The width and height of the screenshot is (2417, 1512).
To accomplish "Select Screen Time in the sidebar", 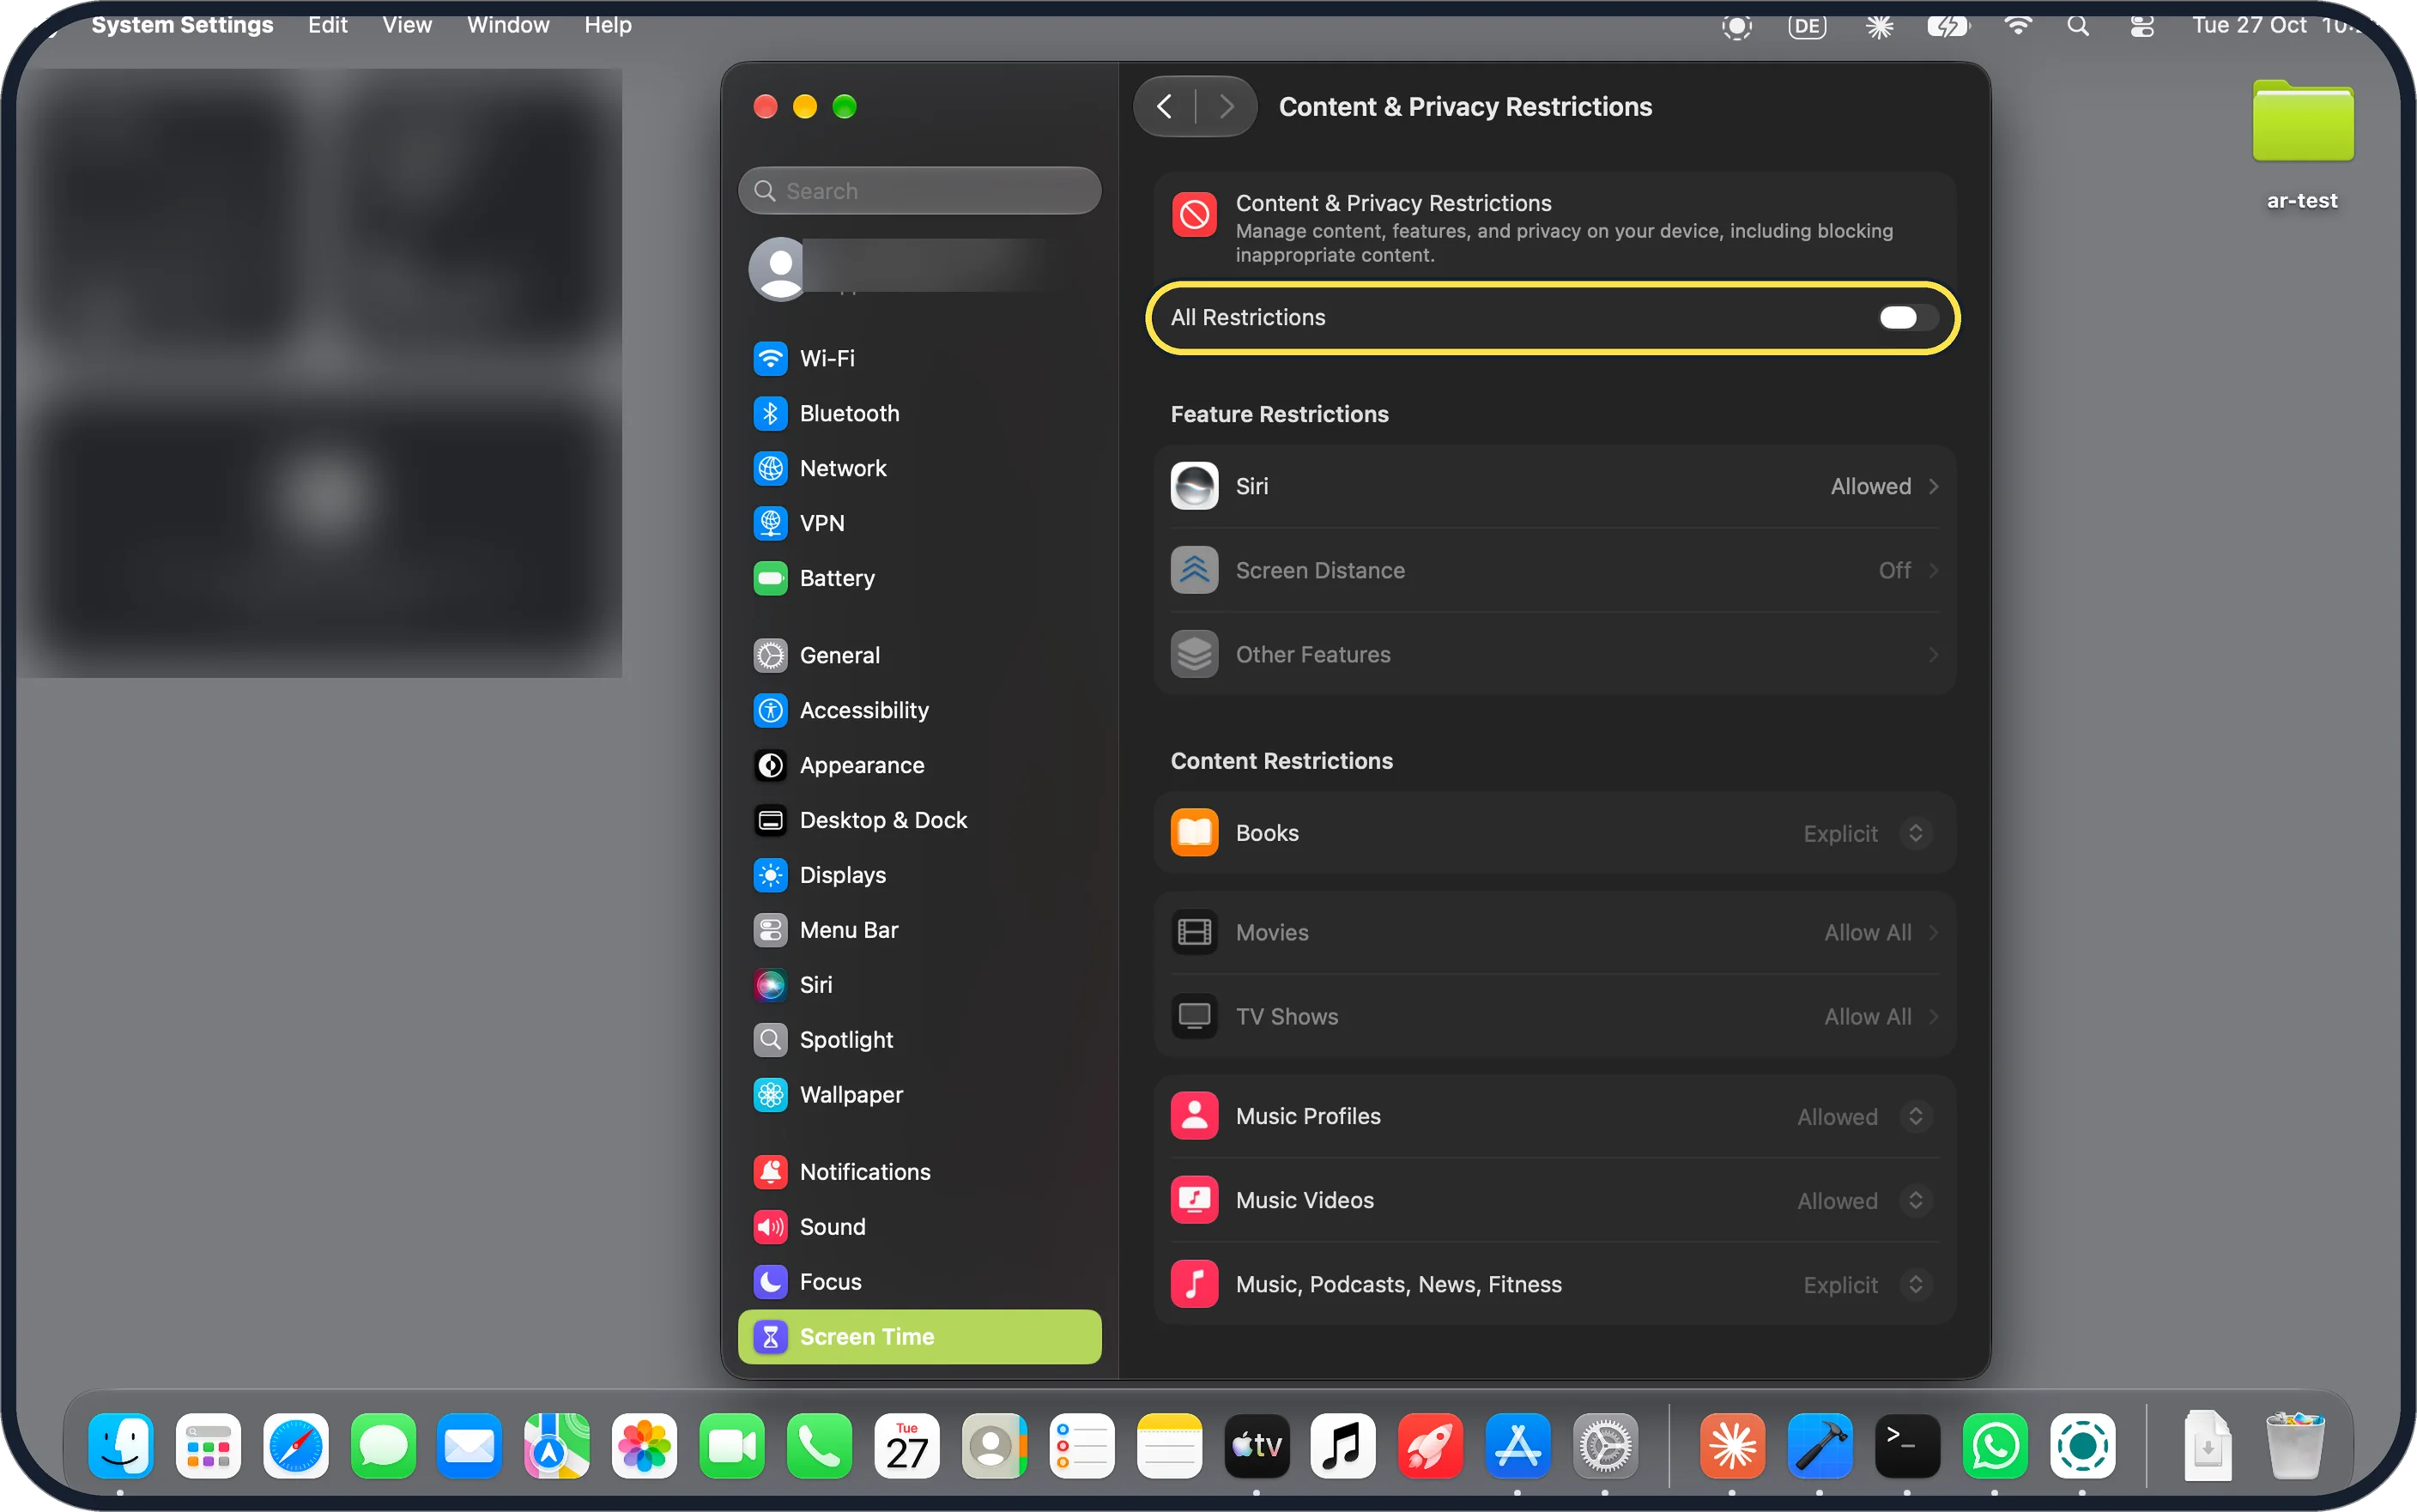I will pyautogui.click(x=919, y=1337).
